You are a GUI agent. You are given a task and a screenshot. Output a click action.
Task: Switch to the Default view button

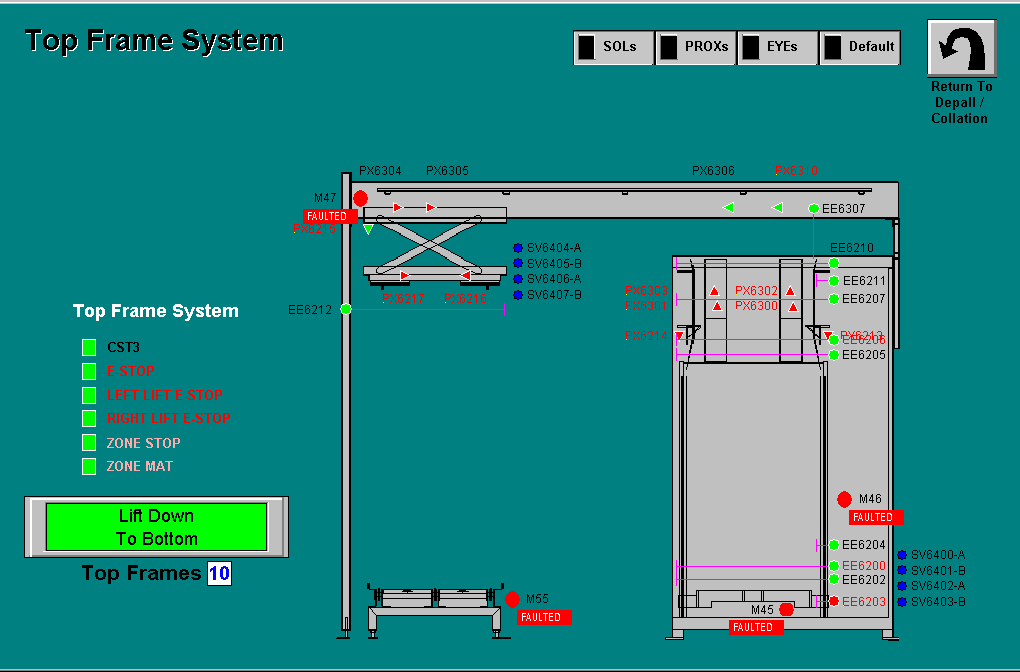coord(859,47)
